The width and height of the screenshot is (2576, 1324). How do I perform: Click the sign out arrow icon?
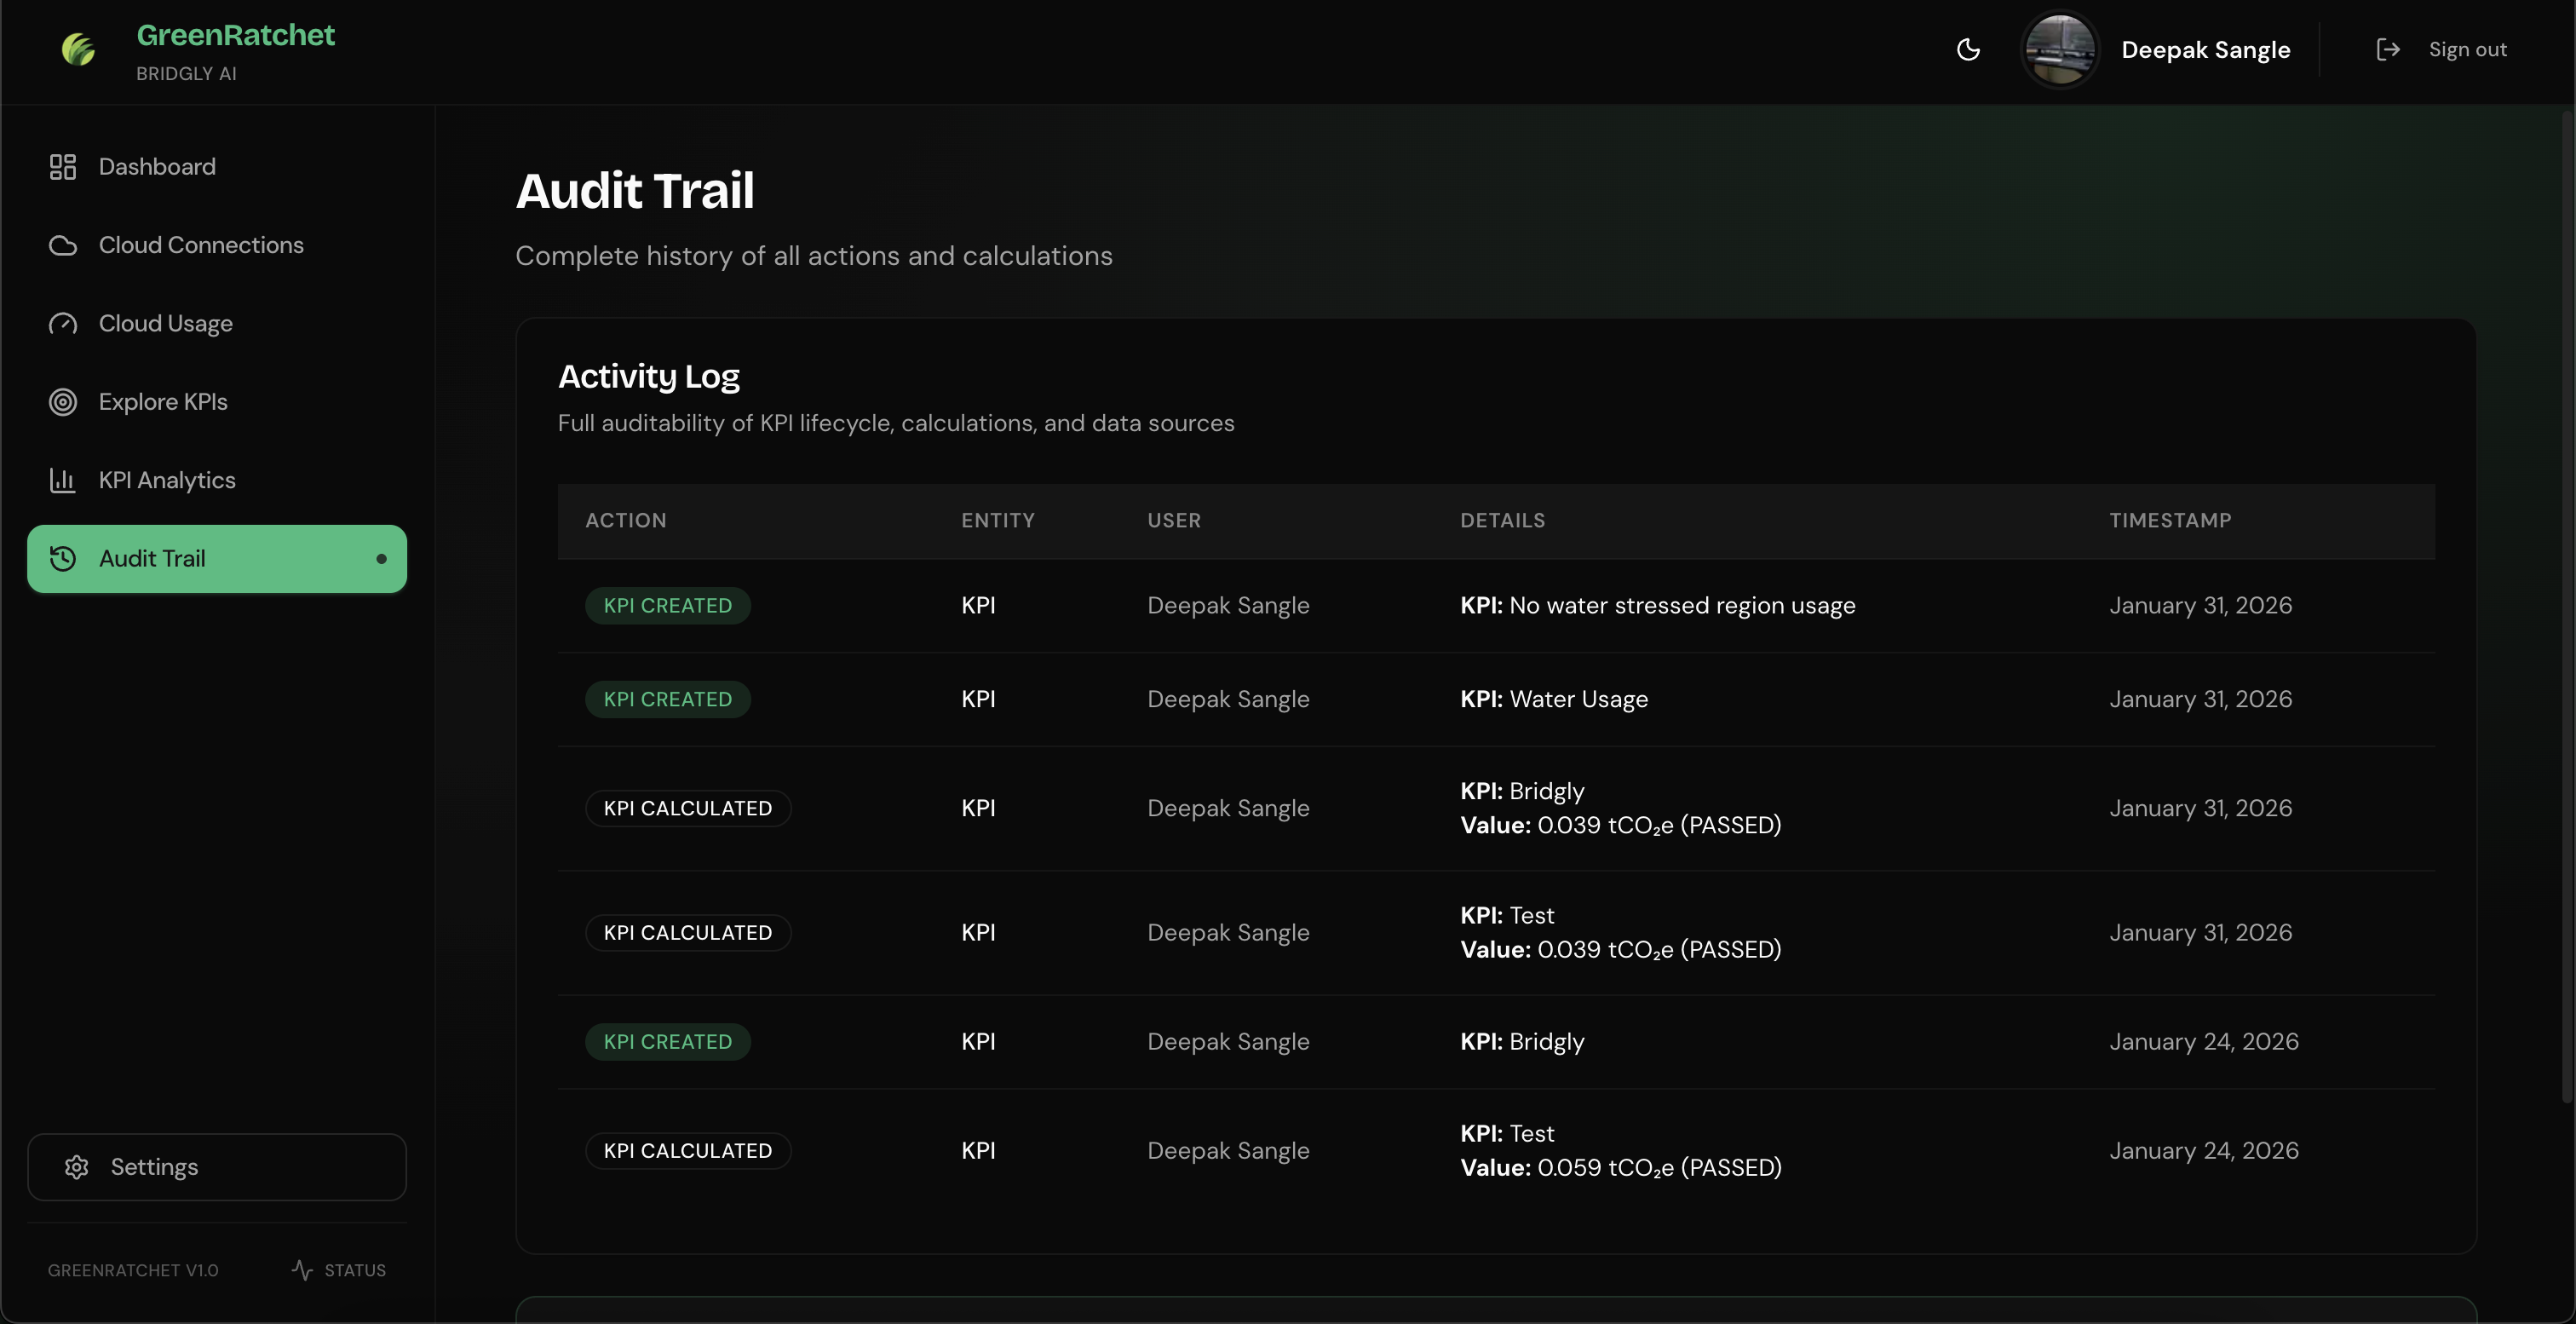(2387, 49)
